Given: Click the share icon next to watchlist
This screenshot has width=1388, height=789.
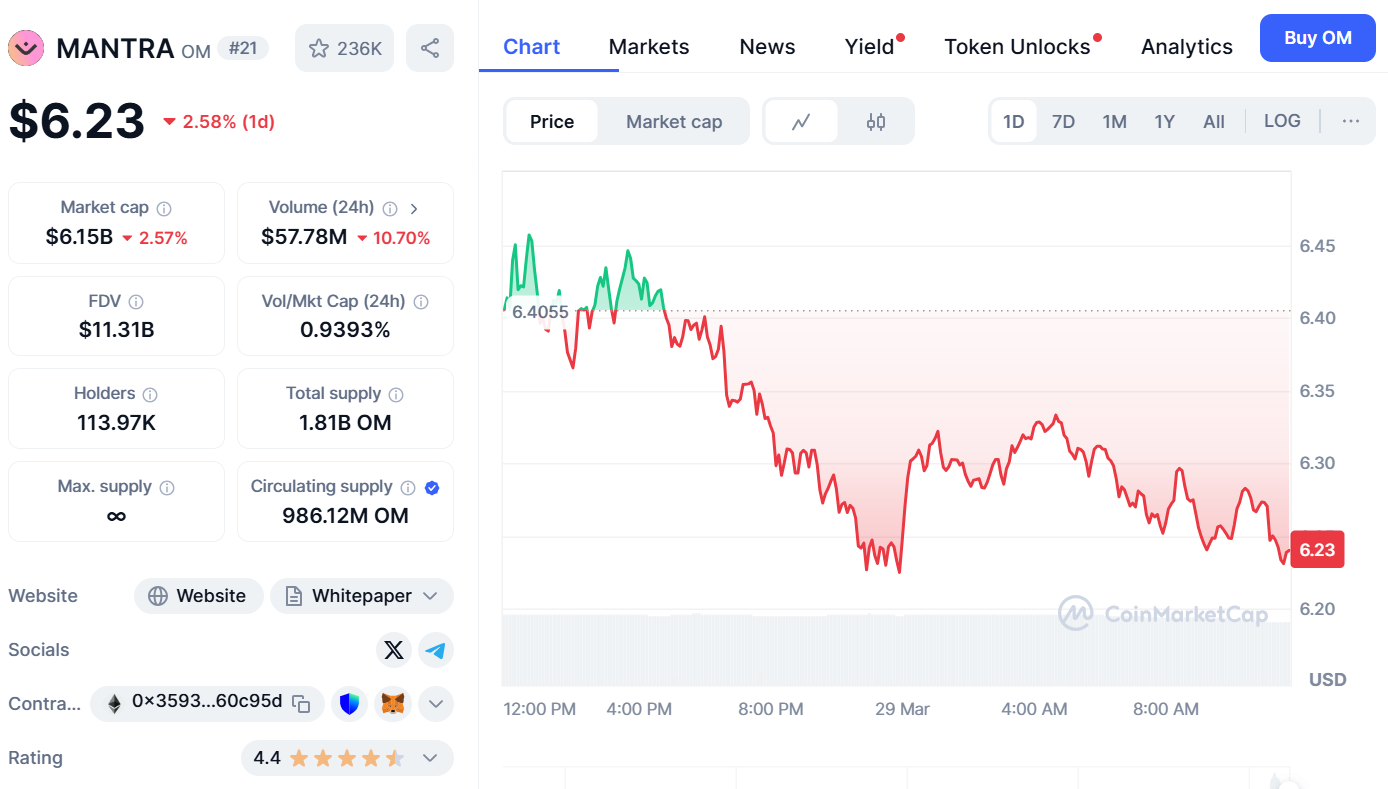Looking at the screenshot, I should (x=429, y=47).
